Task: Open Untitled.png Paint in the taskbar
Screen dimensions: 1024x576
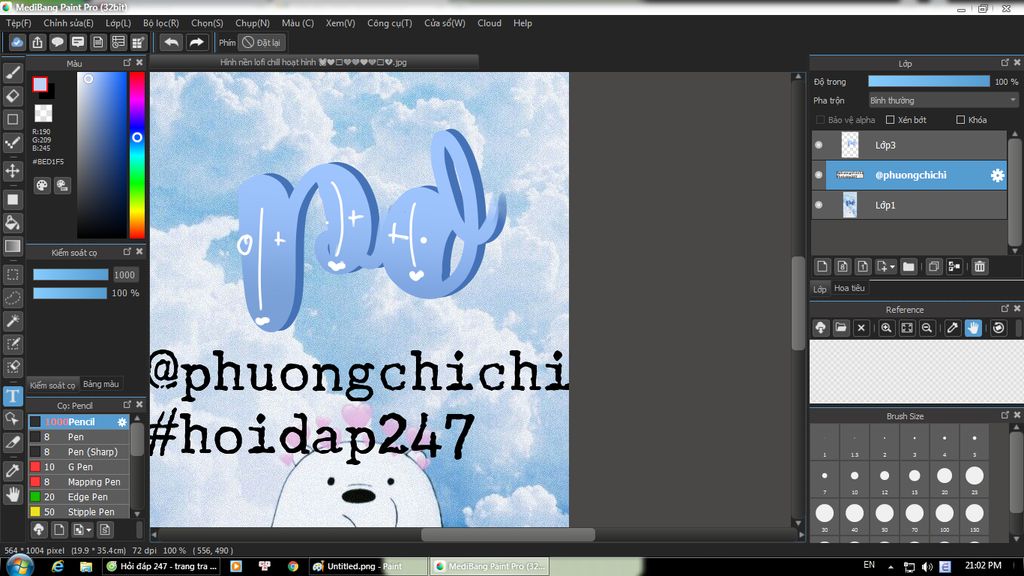Action: (367, 566)
